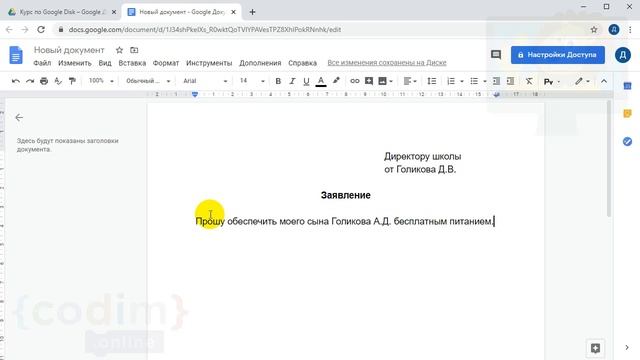Open the Файл menu
640x360 pixels.
click(42, 63)
